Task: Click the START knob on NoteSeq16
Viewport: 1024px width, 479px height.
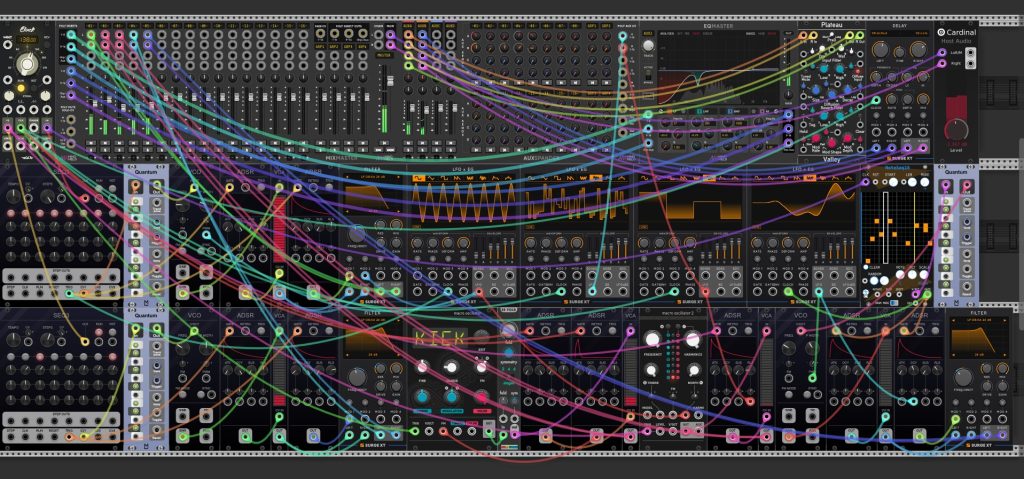Action: [893, 182]
